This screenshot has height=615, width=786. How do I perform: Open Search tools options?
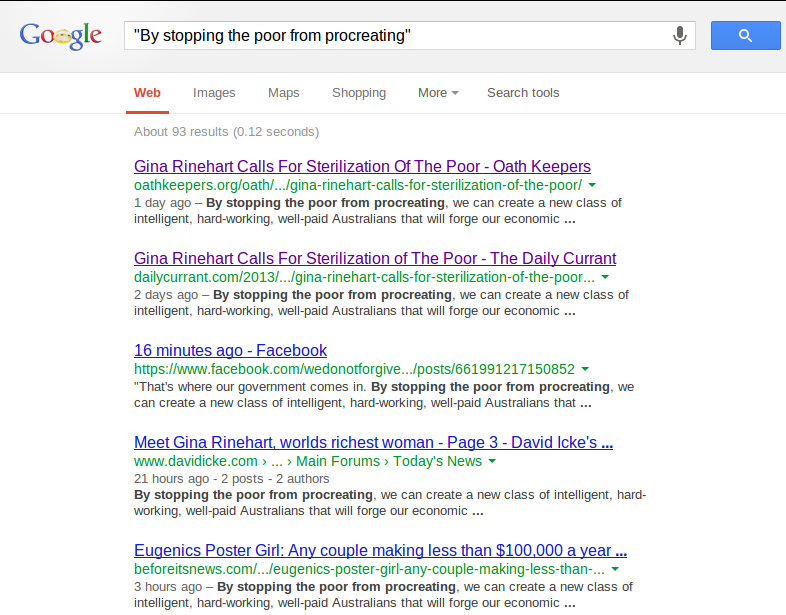[523, 93]
